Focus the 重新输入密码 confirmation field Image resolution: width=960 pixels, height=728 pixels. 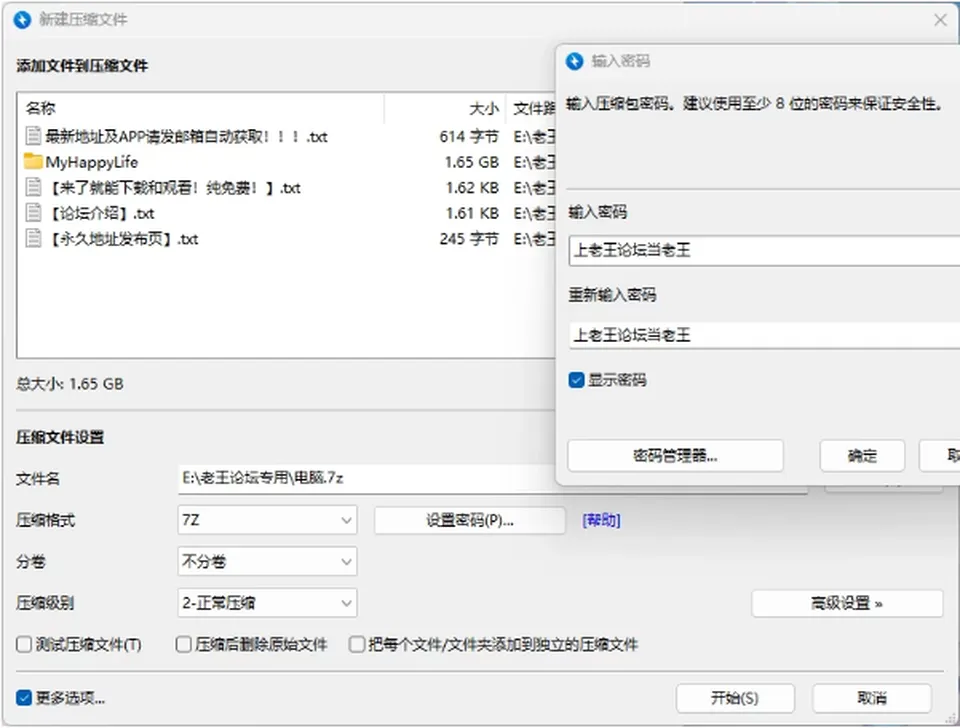(x=764, y=336)
